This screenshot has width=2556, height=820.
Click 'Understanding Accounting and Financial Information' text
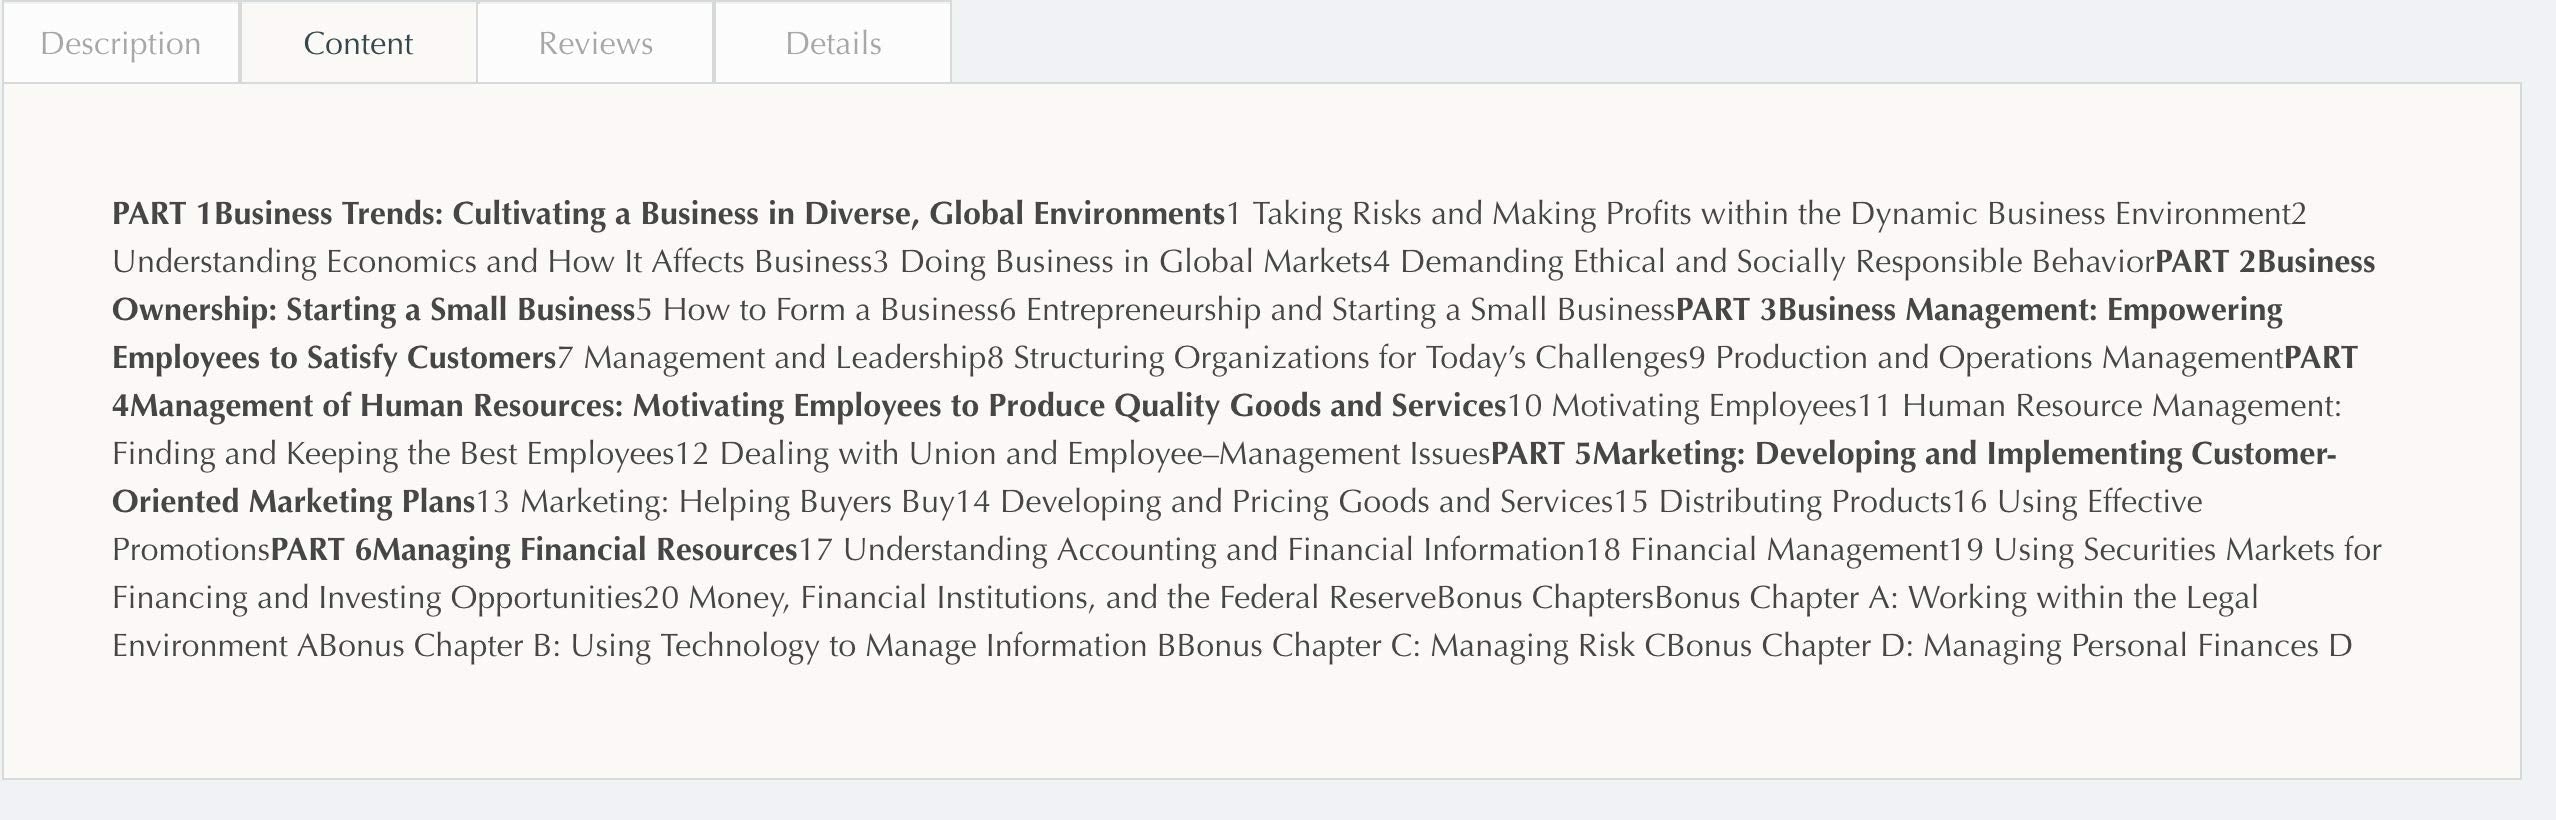point(1213,550)
